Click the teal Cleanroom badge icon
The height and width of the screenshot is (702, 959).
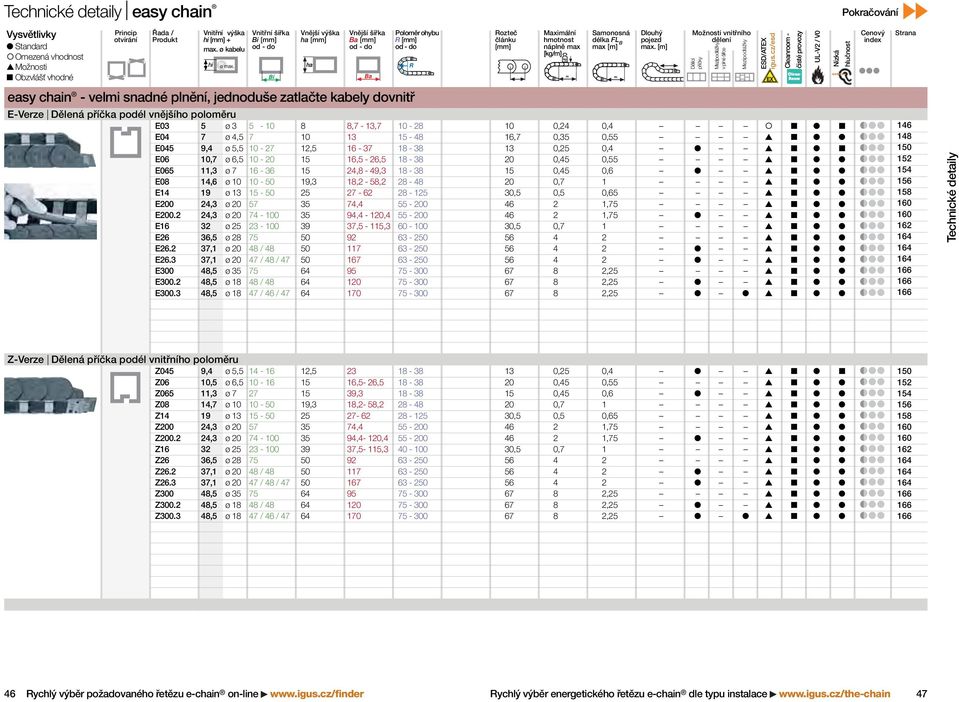(x=794, y=76)
